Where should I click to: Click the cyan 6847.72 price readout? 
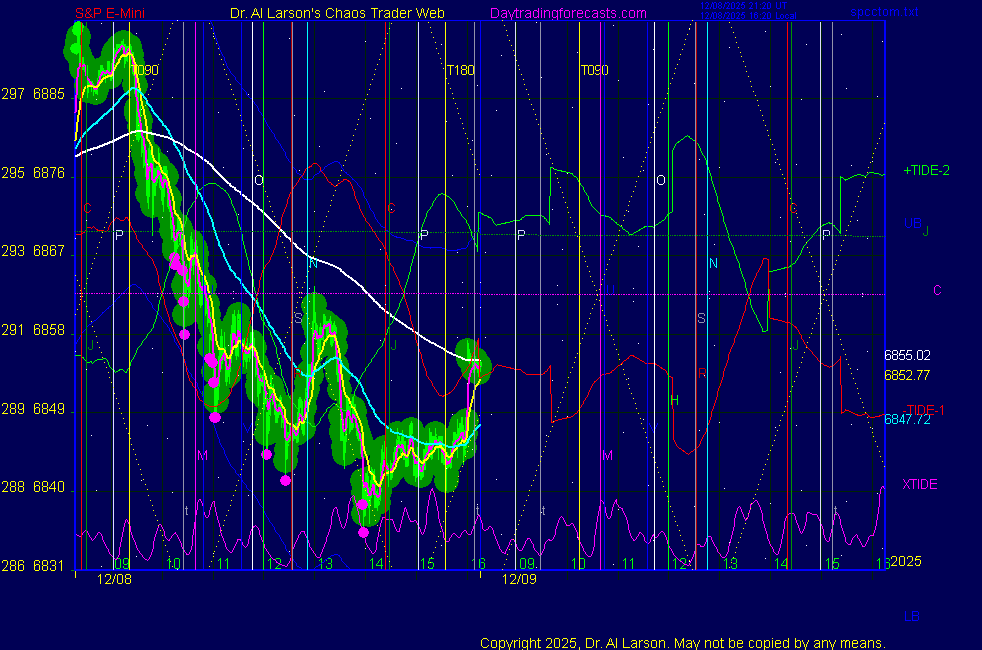[x=907, y=420]
